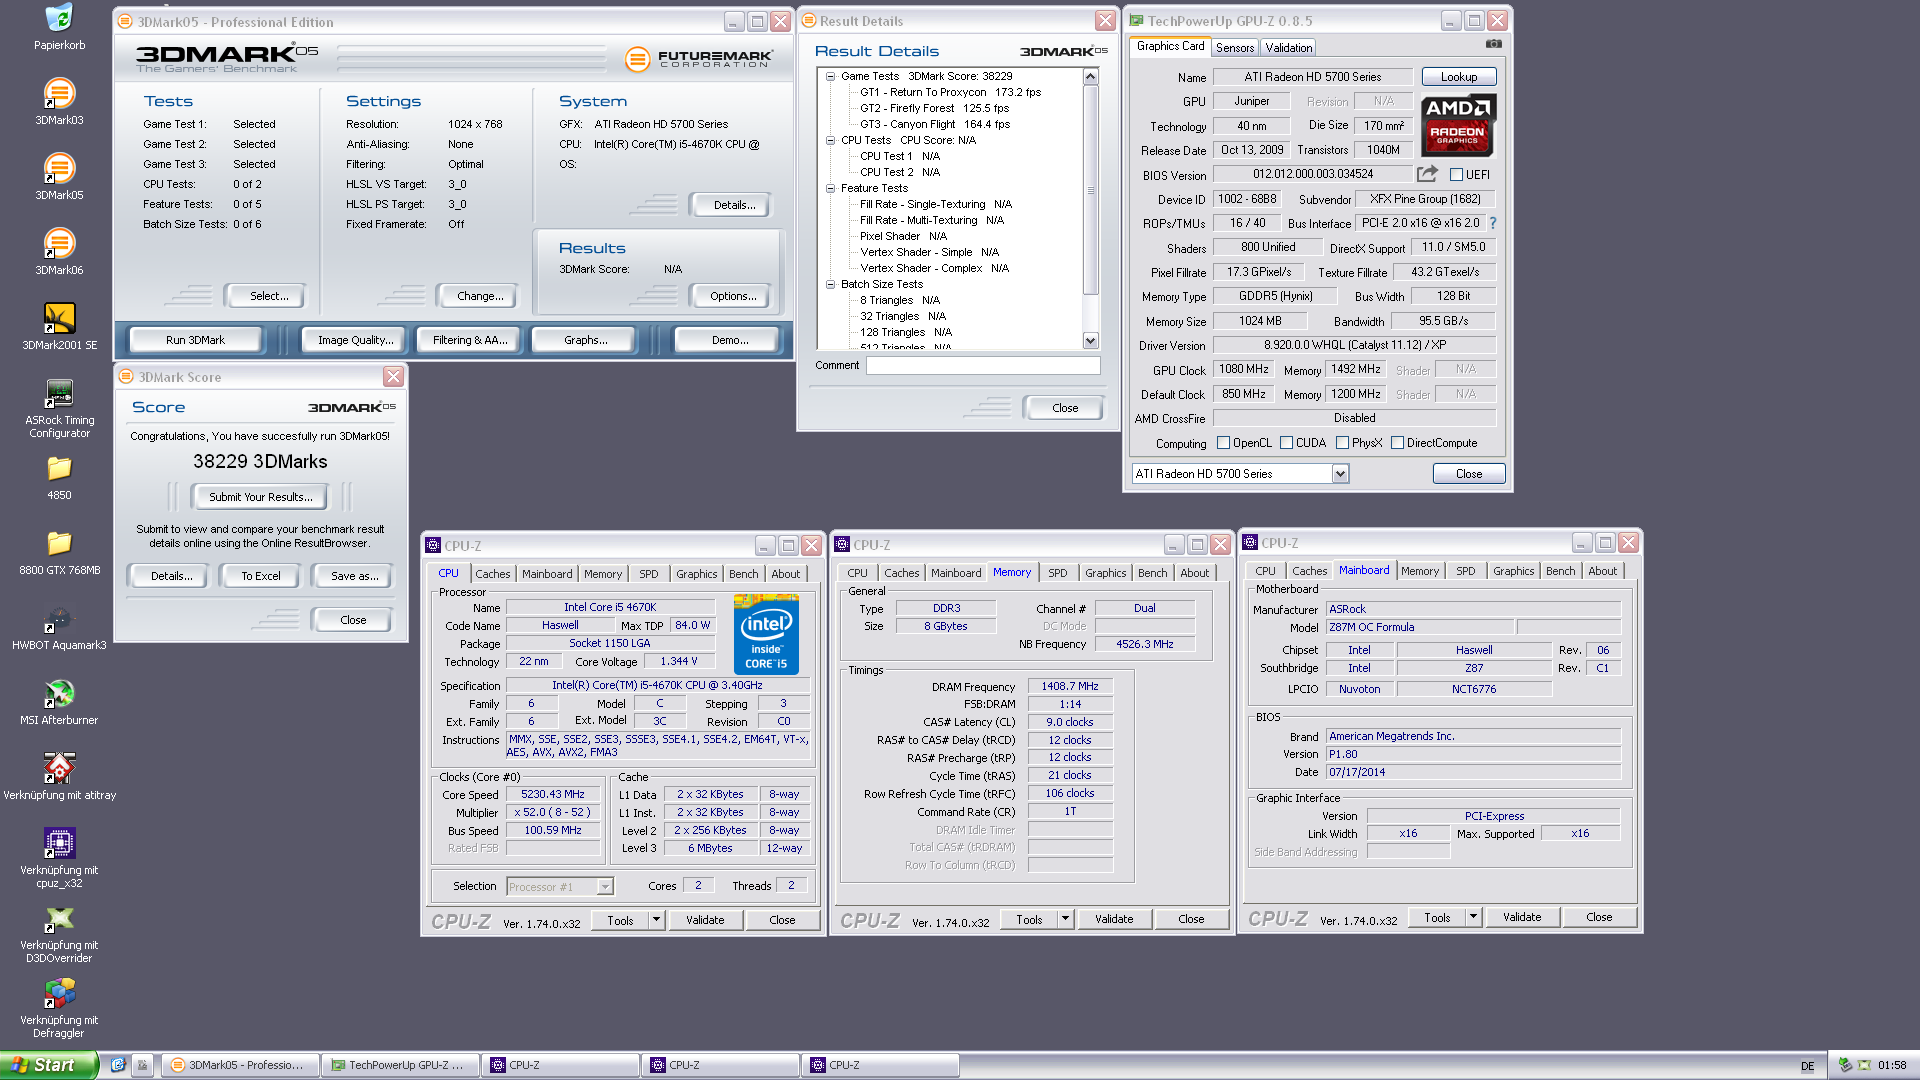1920x1080 pixels.
Task: Collapse the CPU Tests tree node
Action: 830,140
